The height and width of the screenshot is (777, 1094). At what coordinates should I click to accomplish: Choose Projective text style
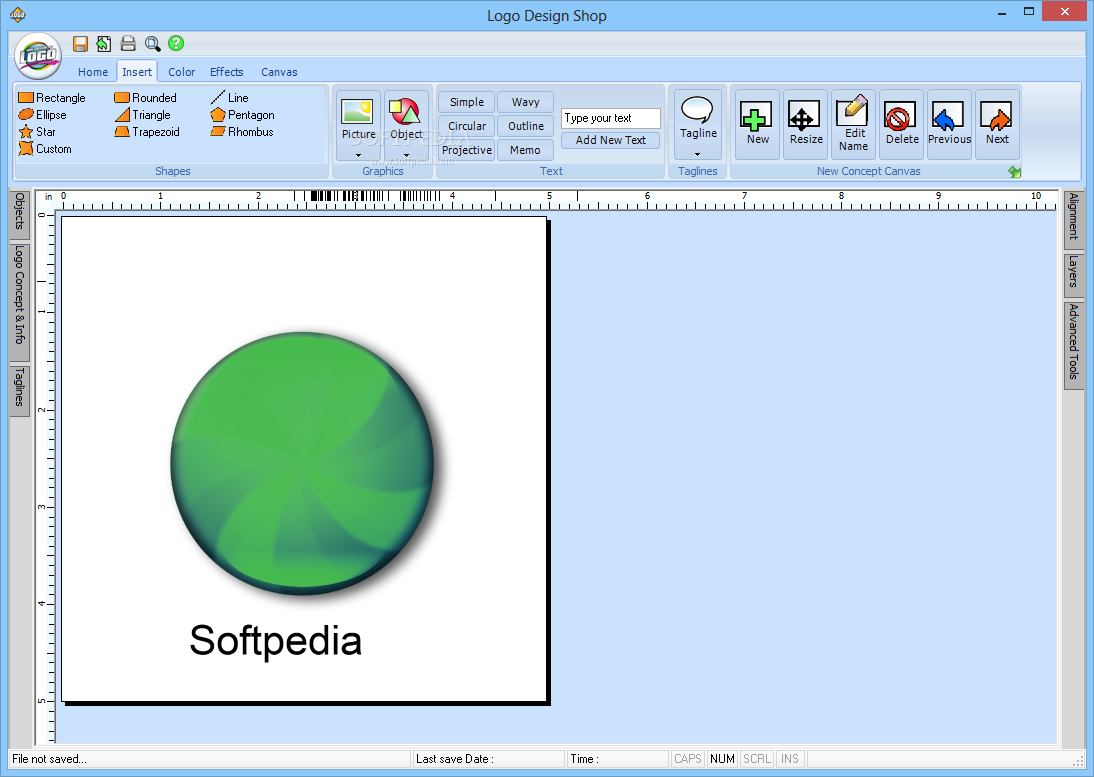466,150
